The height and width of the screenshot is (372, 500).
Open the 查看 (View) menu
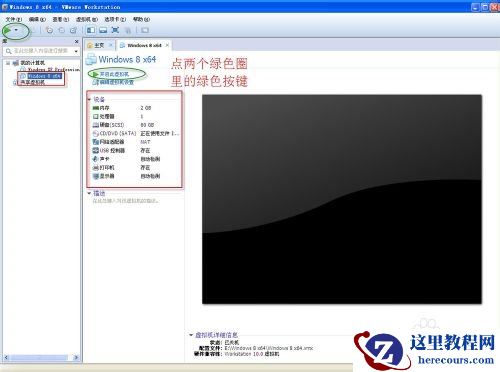click(x=61, y=19)
